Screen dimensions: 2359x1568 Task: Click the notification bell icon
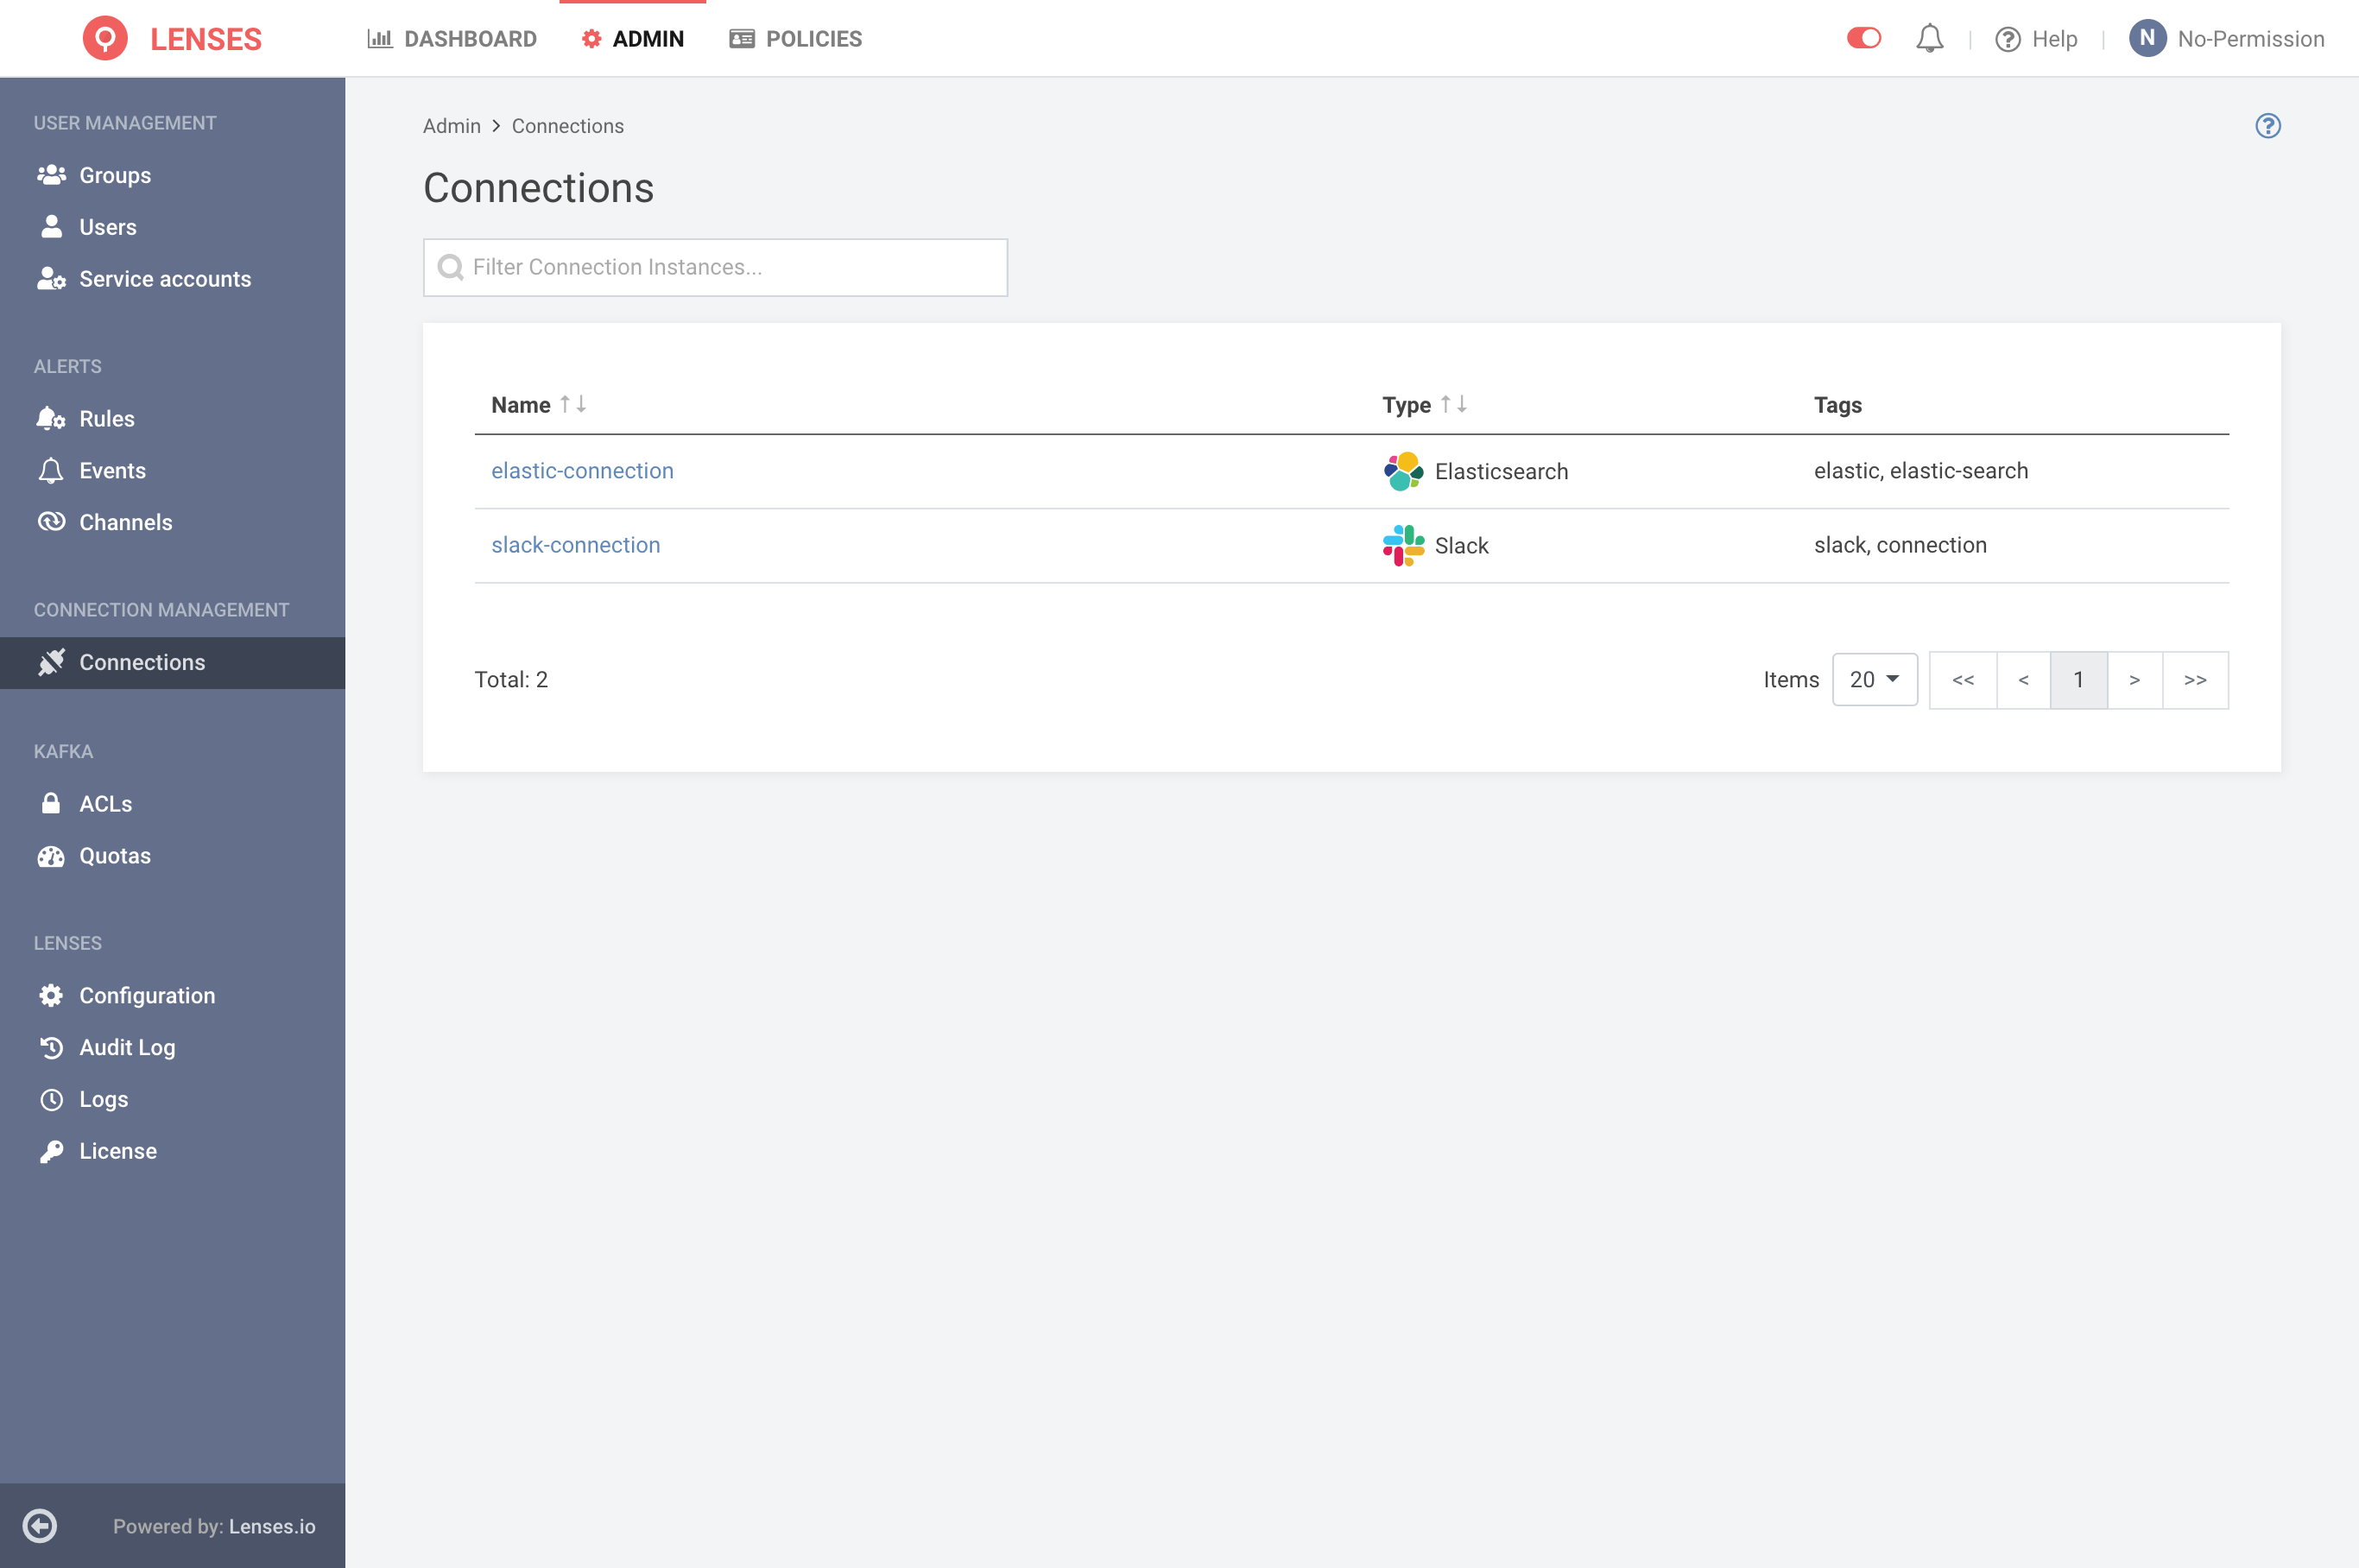[1929, 39]
